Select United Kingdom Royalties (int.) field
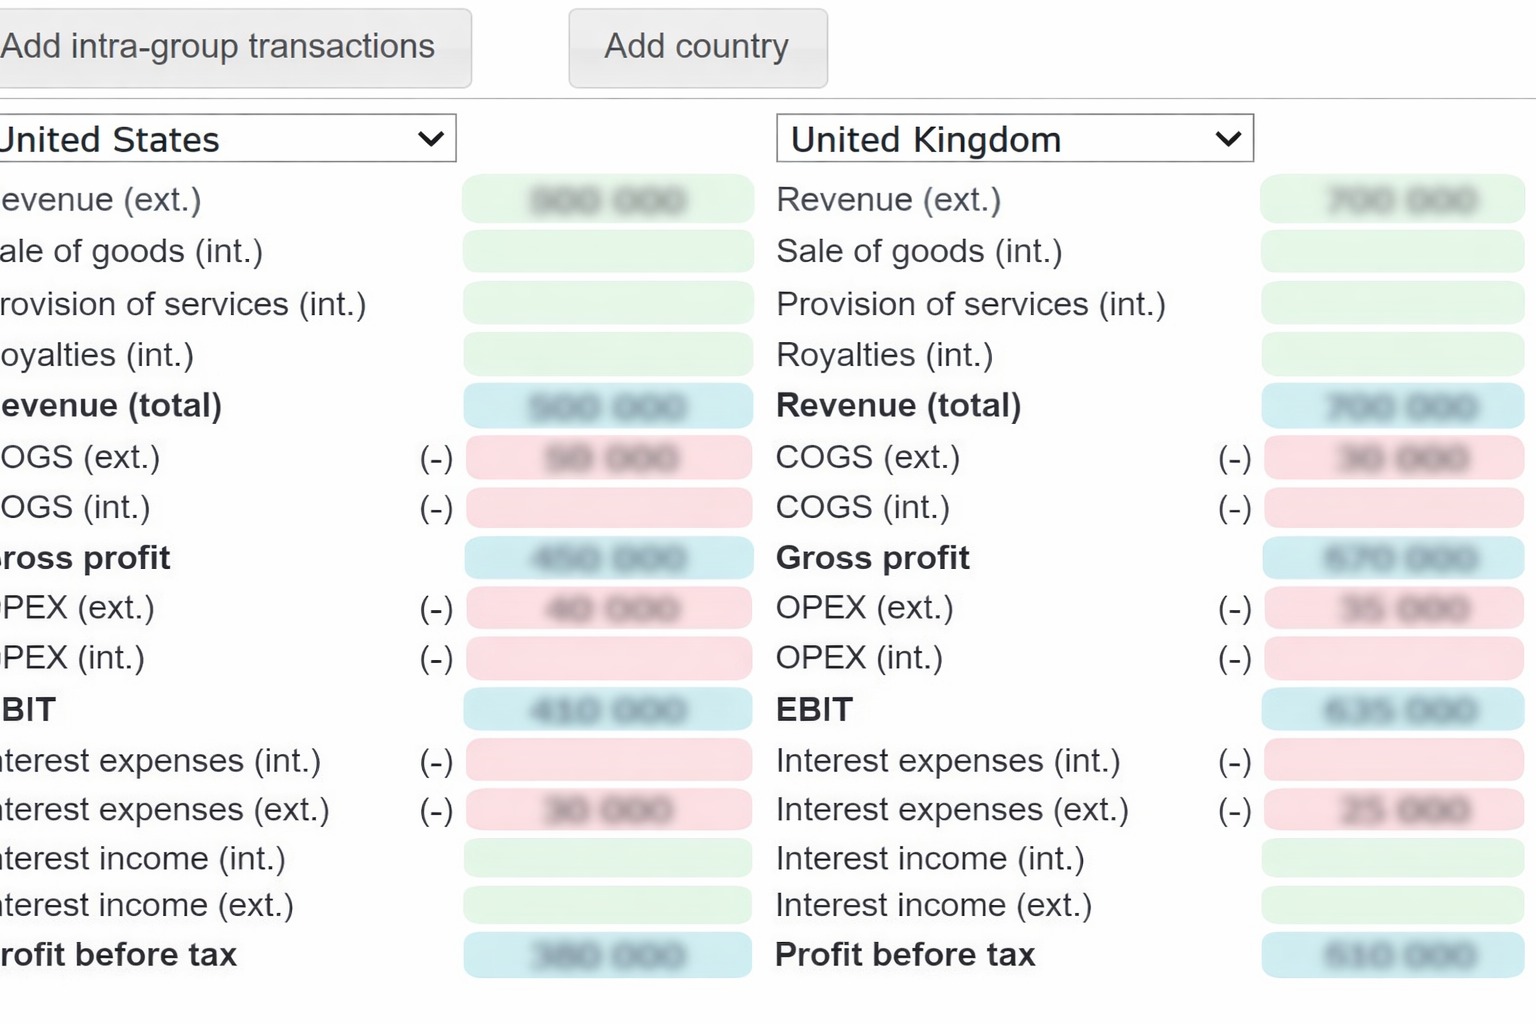The height and width of the screenshot is (1024, 1536). pyautogui.click(x=1393, y=354)
